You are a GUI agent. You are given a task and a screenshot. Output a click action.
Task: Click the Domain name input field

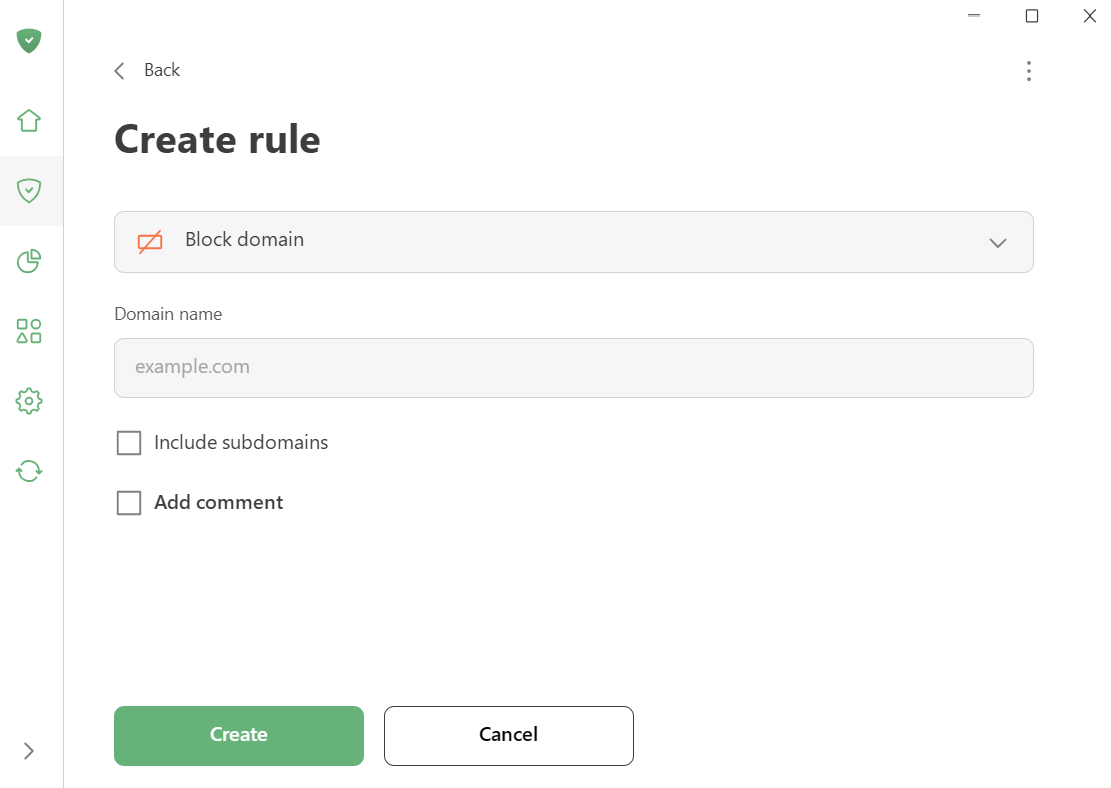pos(574,368)
